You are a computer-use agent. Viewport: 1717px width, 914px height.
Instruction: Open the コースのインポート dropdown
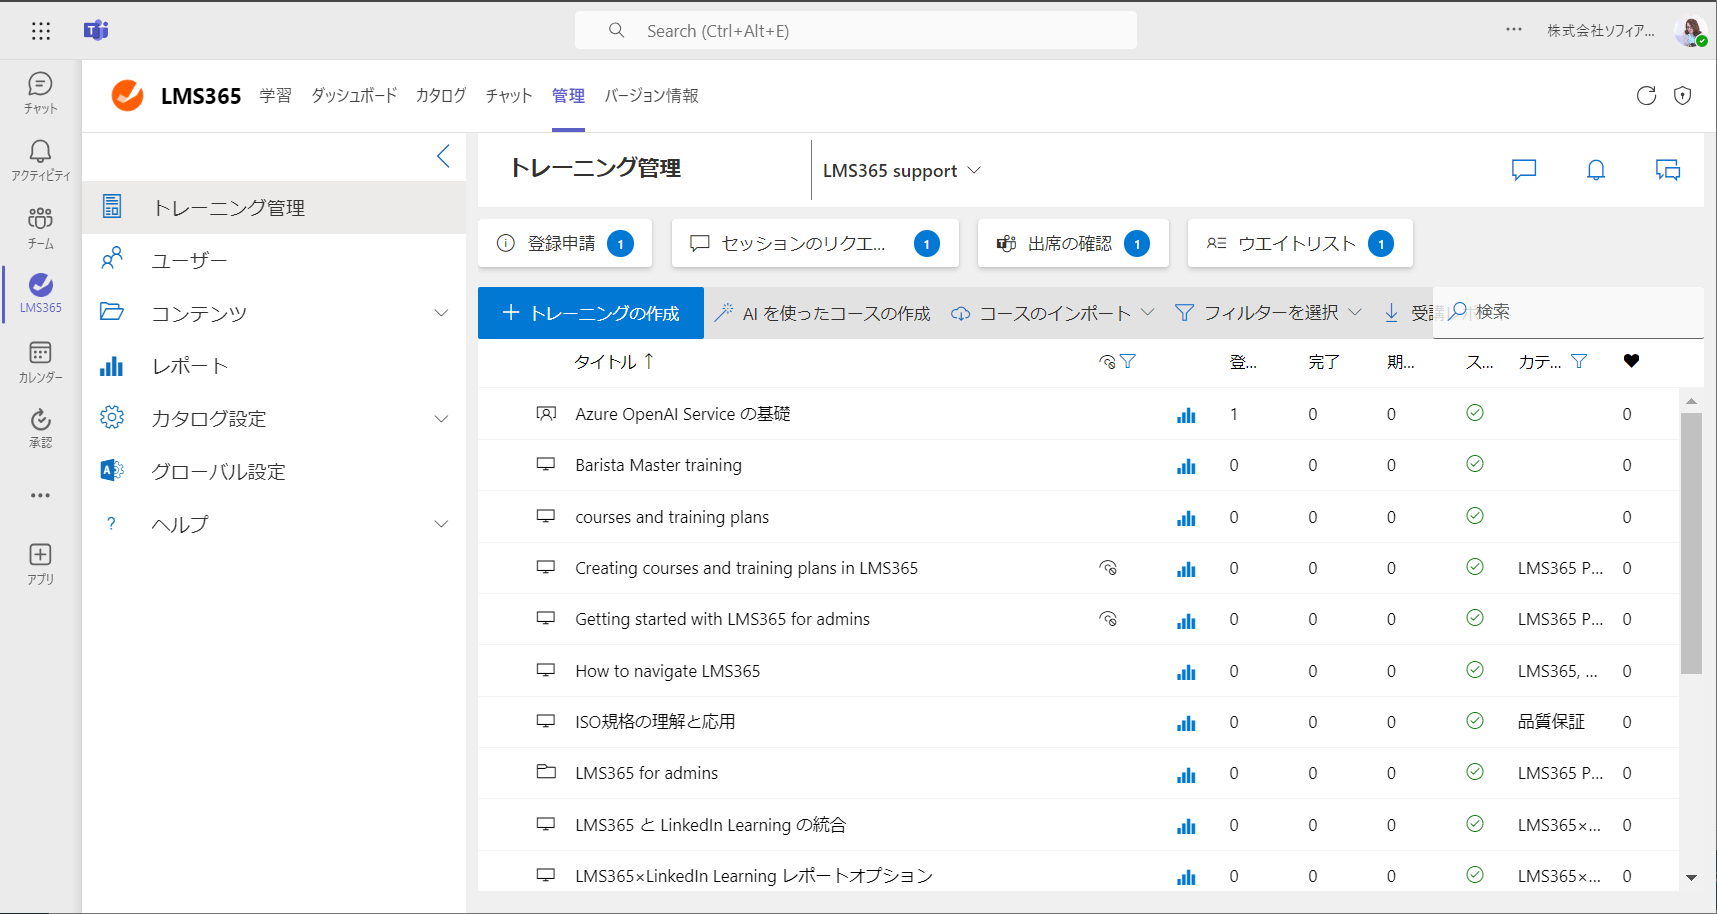coord(1052,313)
